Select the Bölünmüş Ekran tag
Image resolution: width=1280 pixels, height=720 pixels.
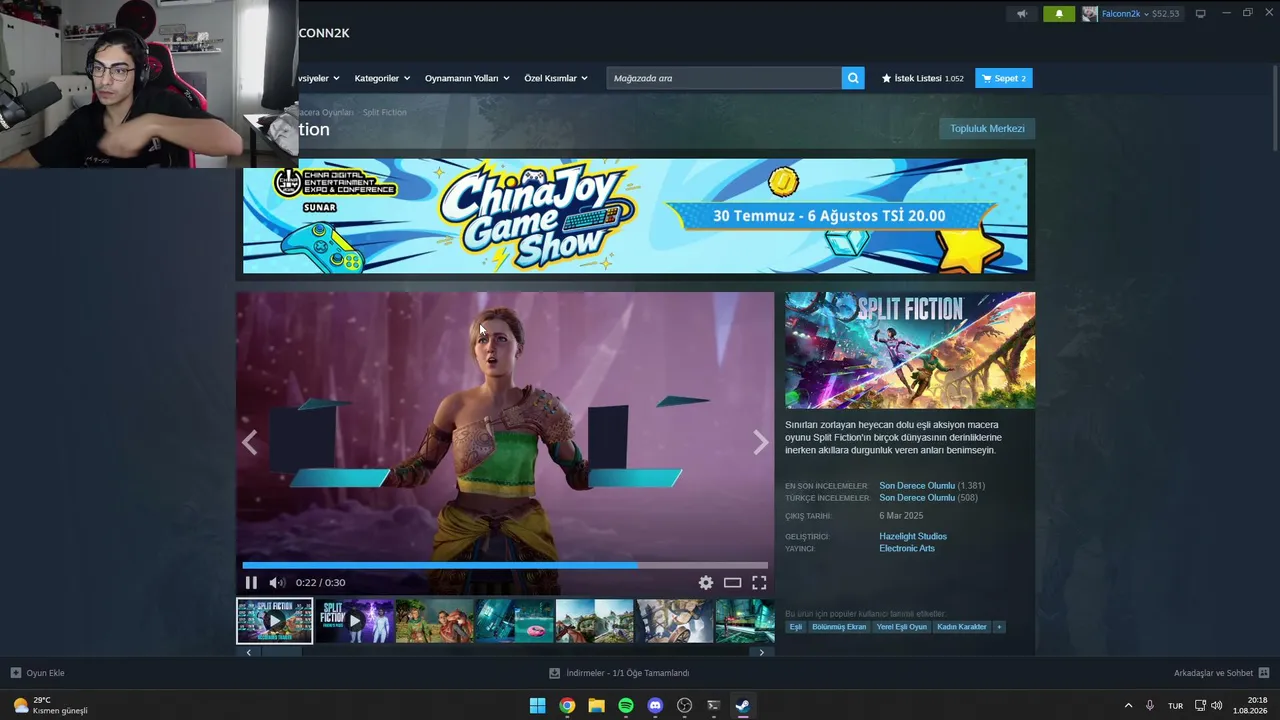coord(839,627)
